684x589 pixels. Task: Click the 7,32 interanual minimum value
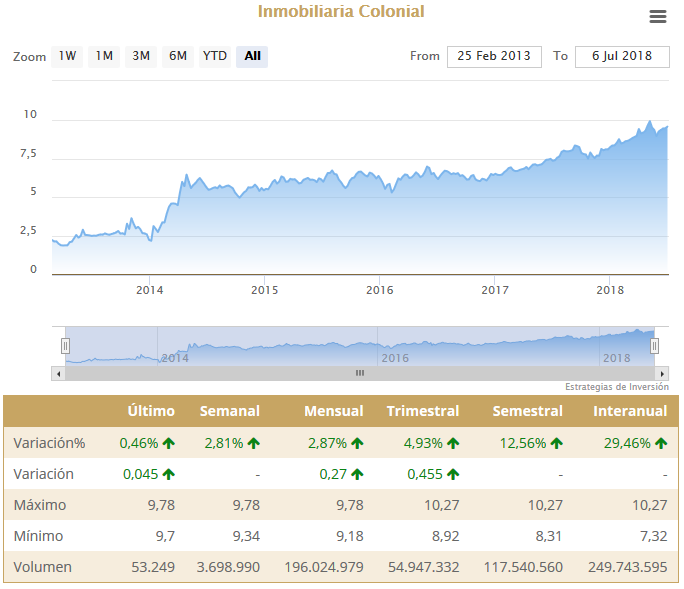tap(653, 536)
